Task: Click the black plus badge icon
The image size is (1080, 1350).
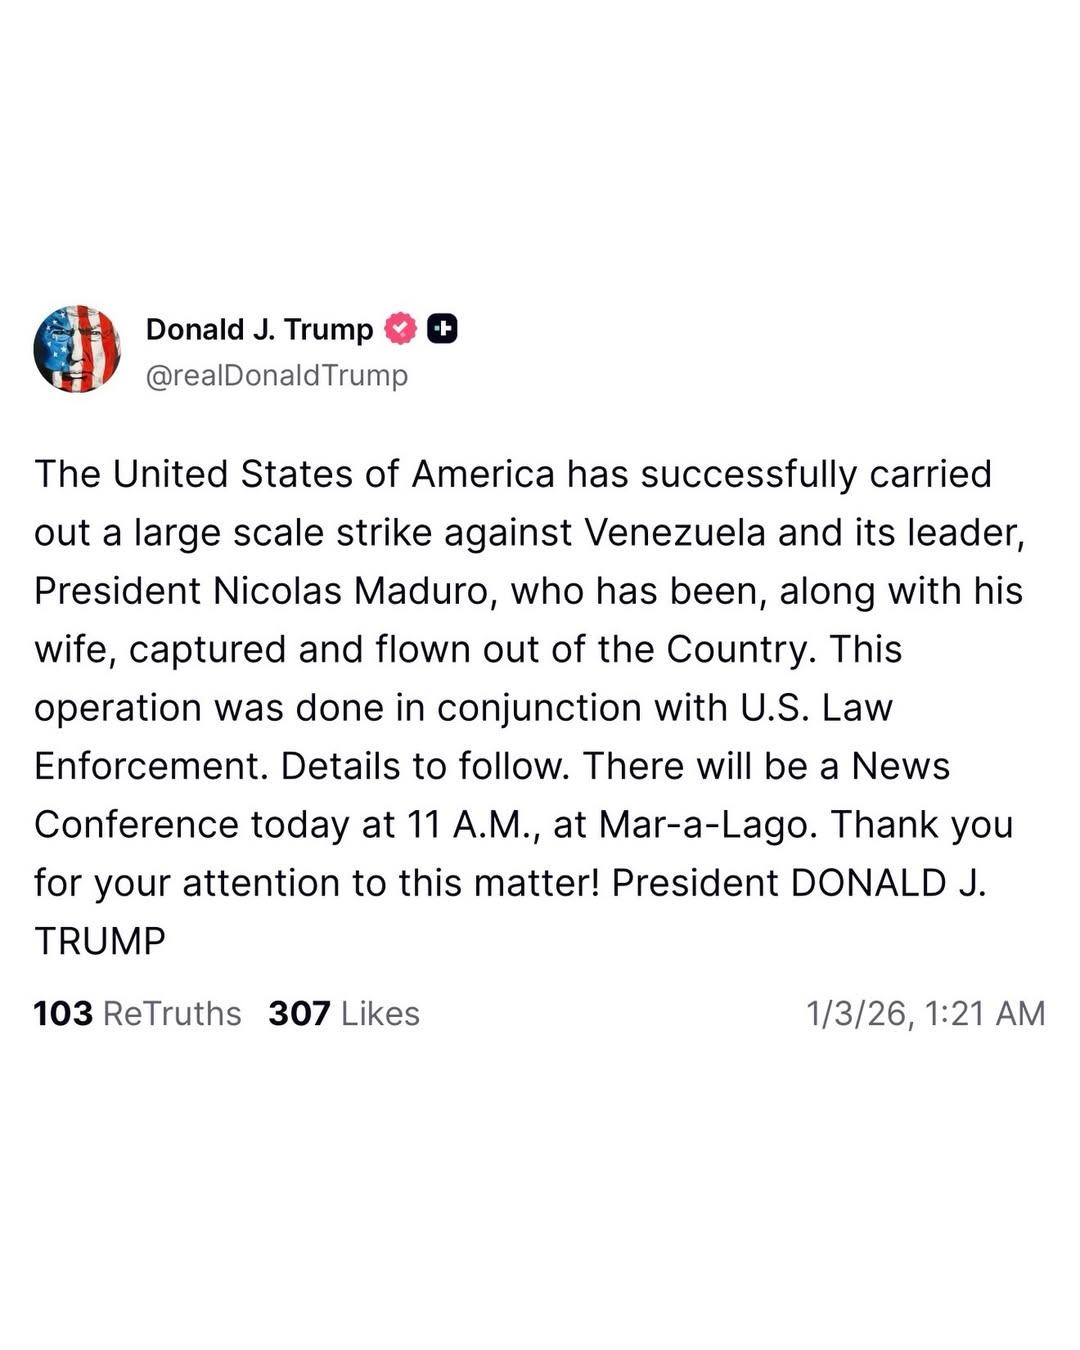Action: point(442,329)
